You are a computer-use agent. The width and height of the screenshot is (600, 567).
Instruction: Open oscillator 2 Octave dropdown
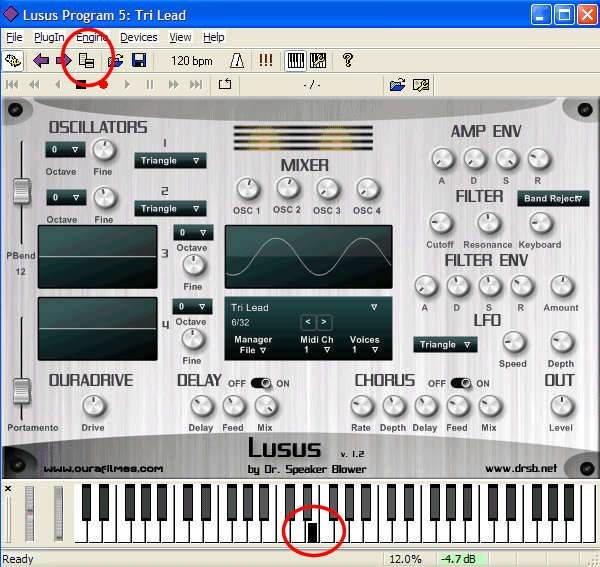click(66, 197)
